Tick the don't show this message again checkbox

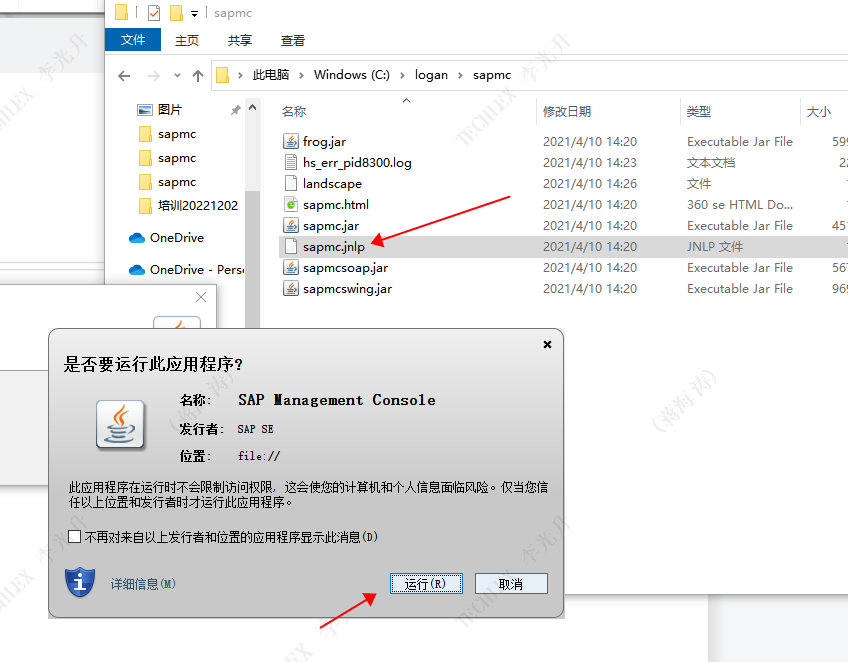coord(75,537)
